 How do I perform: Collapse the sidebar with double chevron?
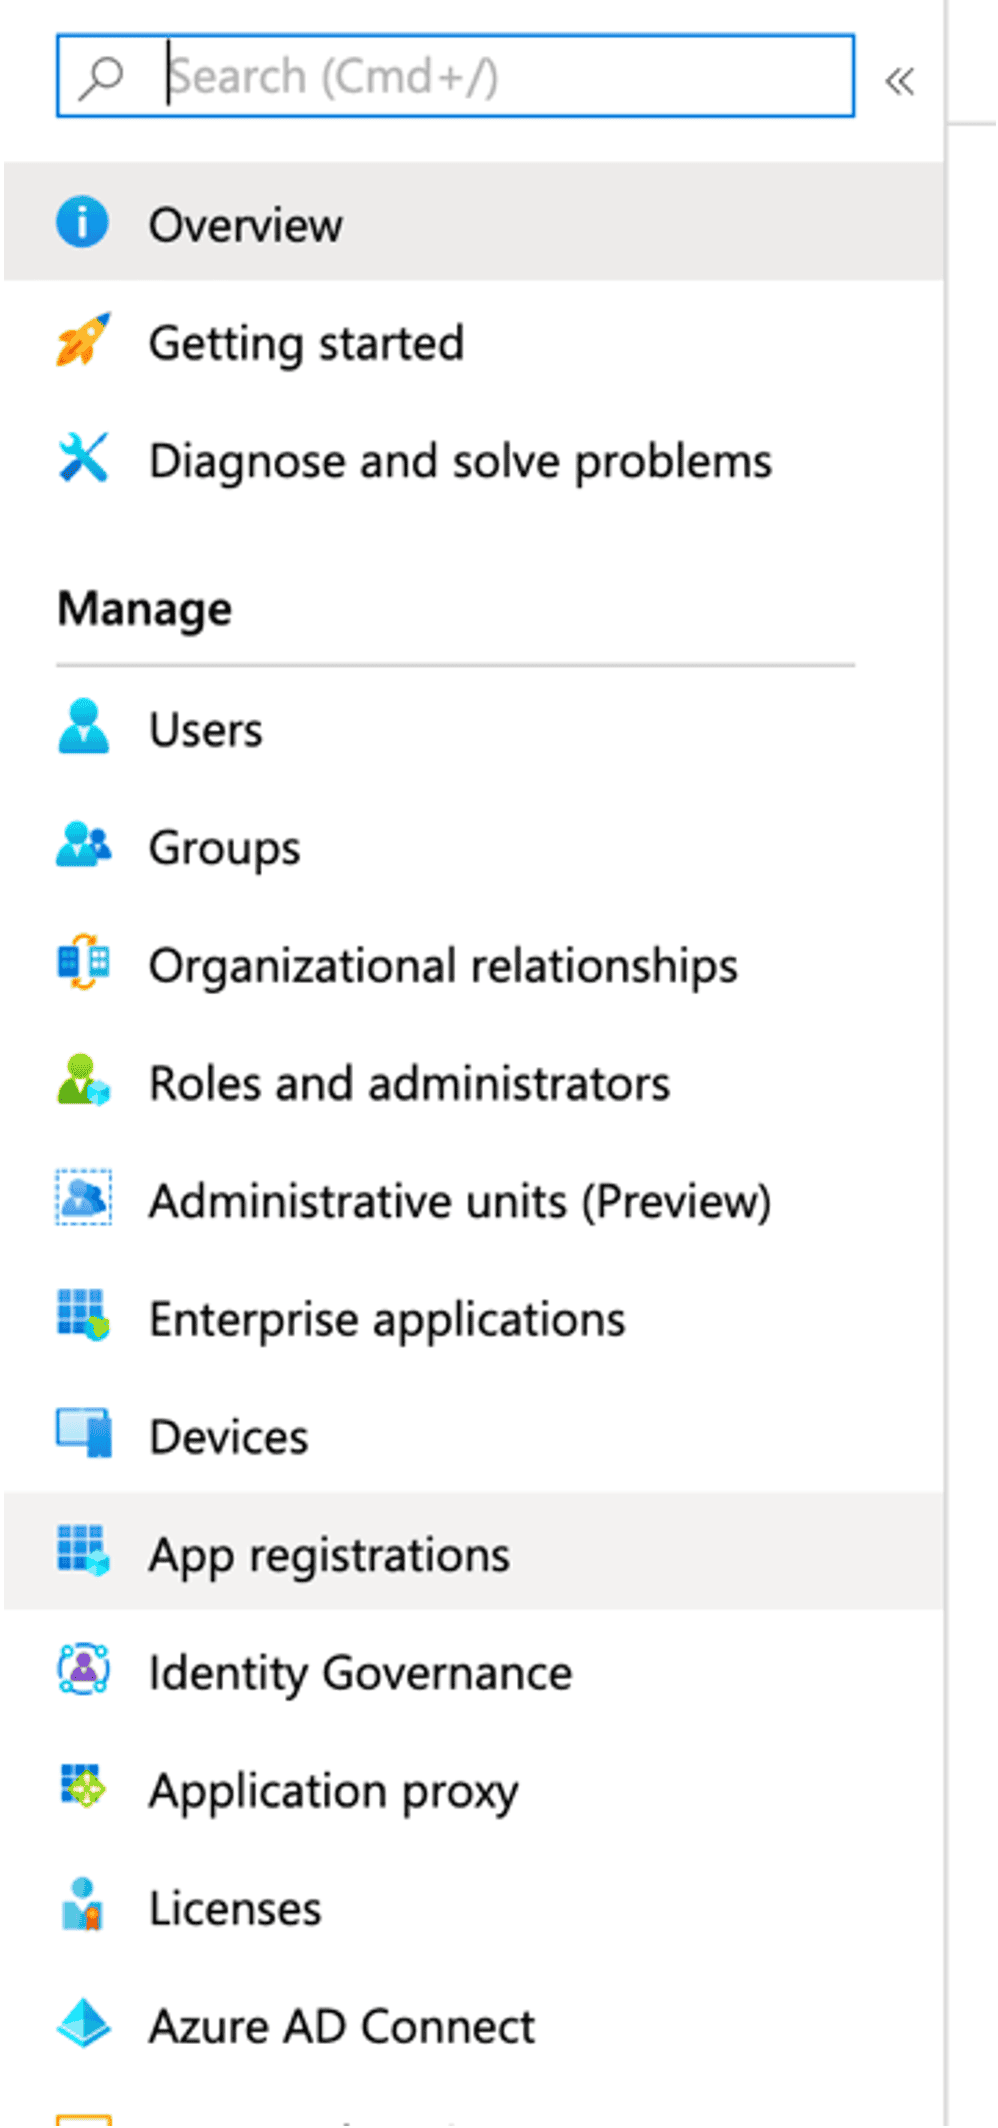point(899,81)
